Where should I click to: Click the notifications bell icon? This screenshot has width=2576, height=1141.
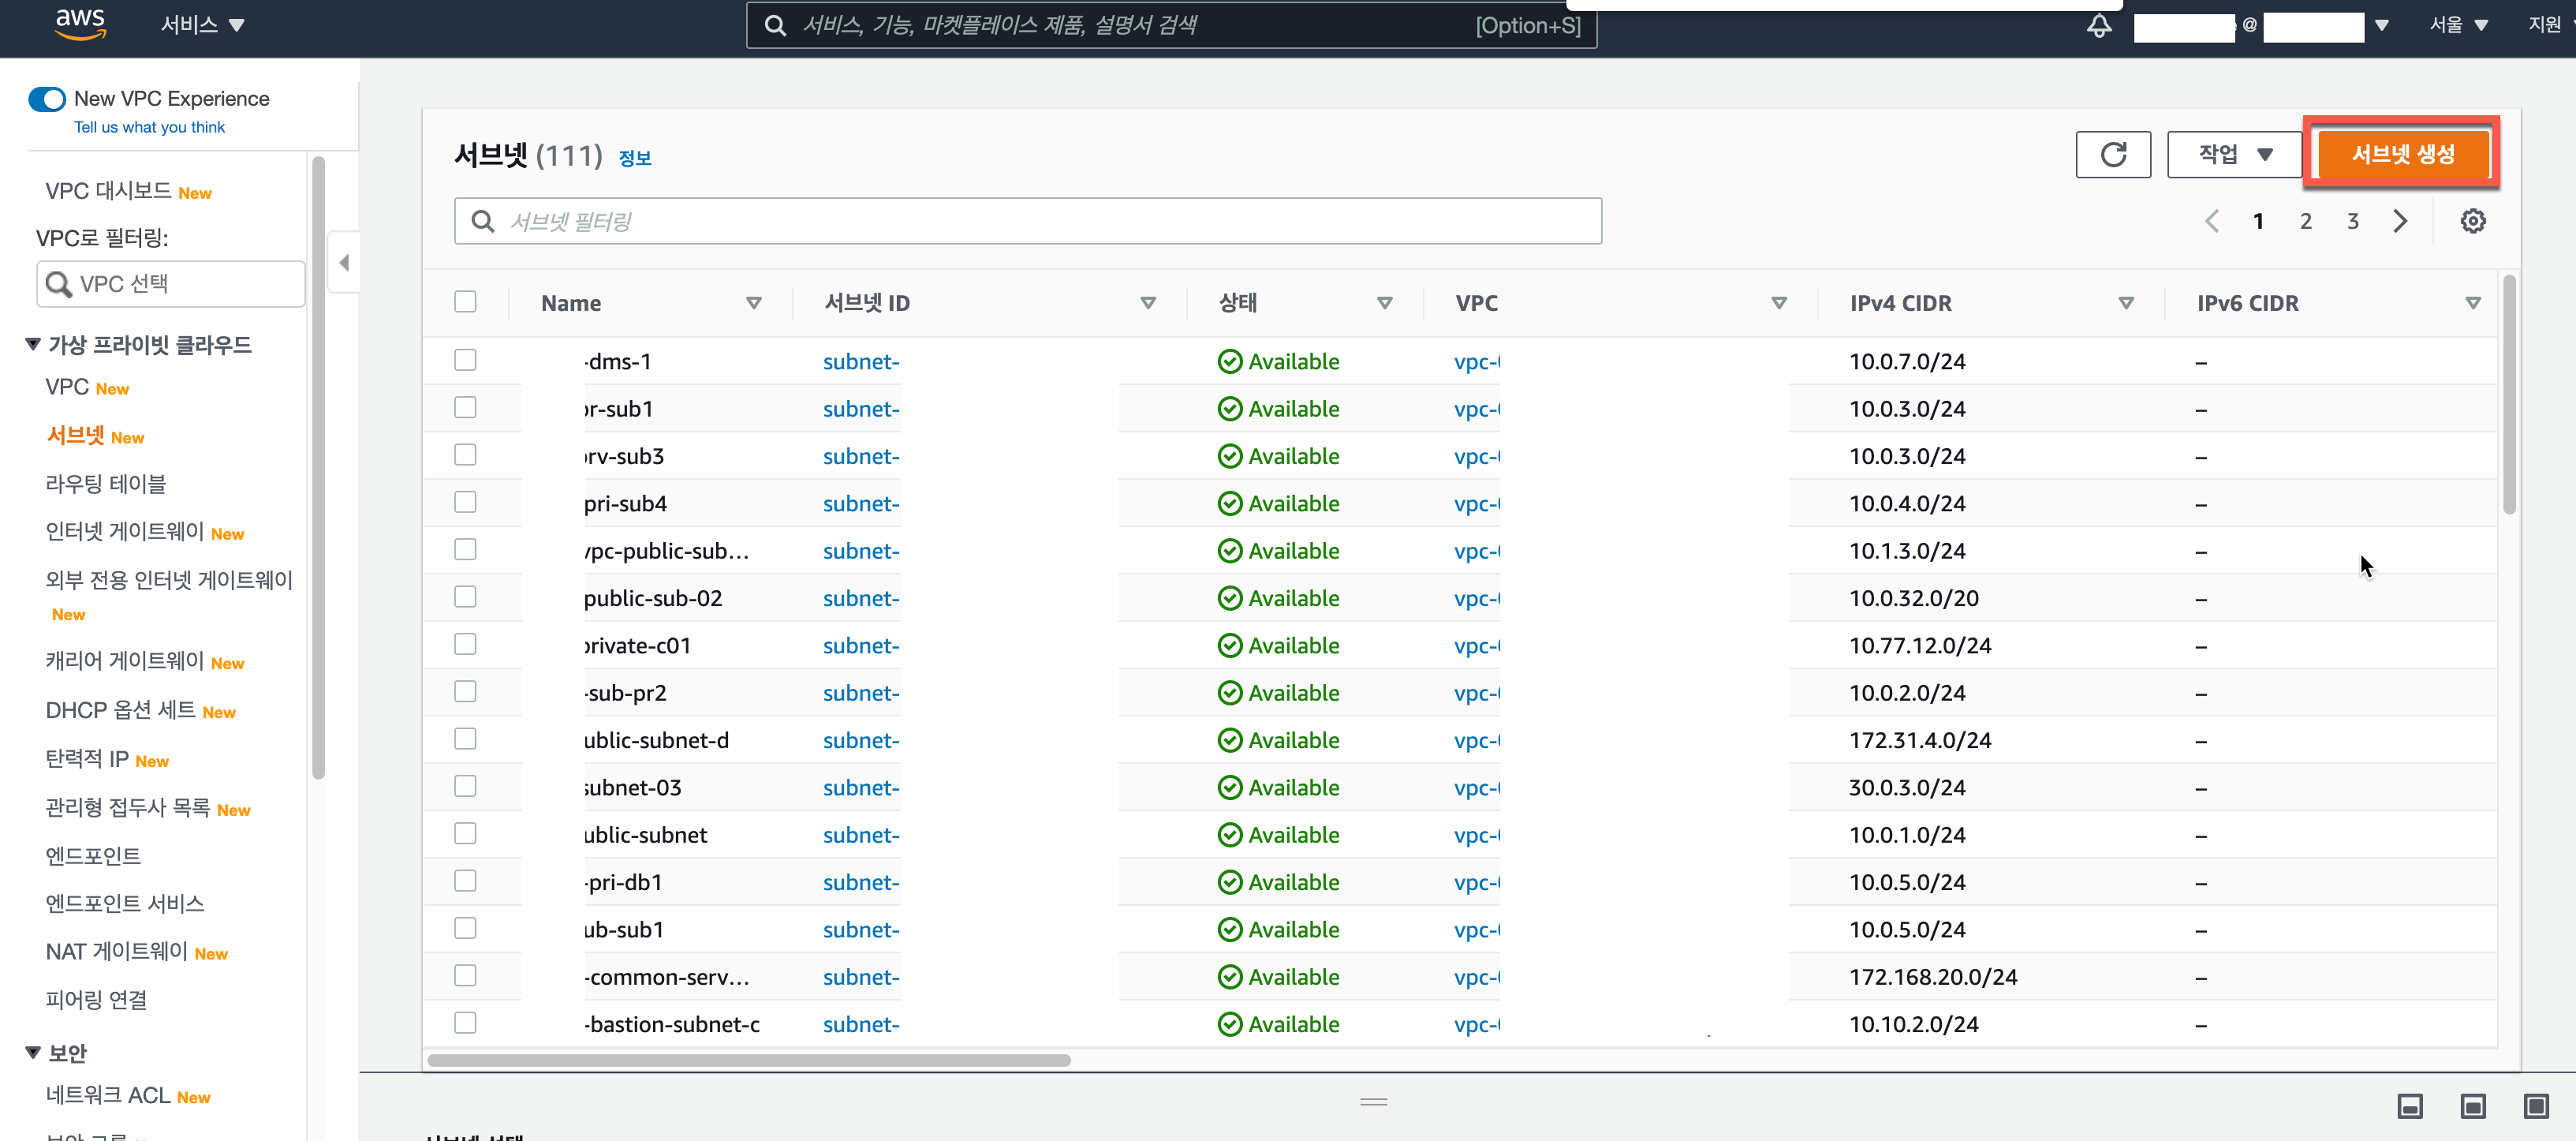click(2099, 25)
